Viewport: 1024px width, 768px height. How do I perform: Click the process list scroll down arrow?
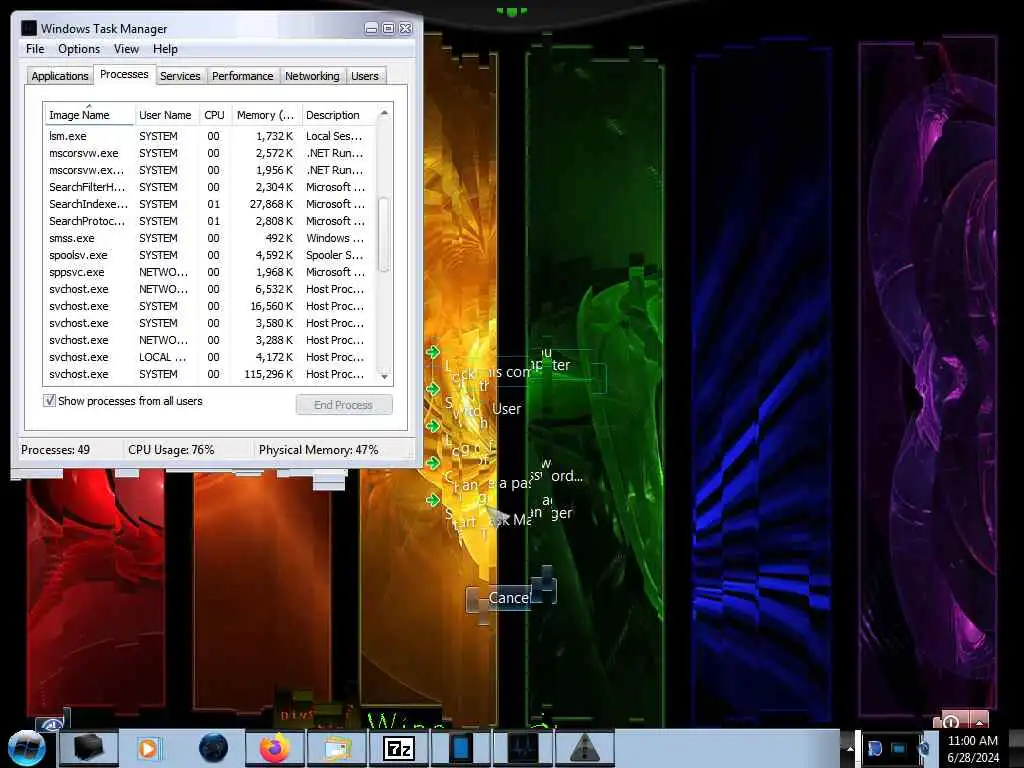(384, 376)
